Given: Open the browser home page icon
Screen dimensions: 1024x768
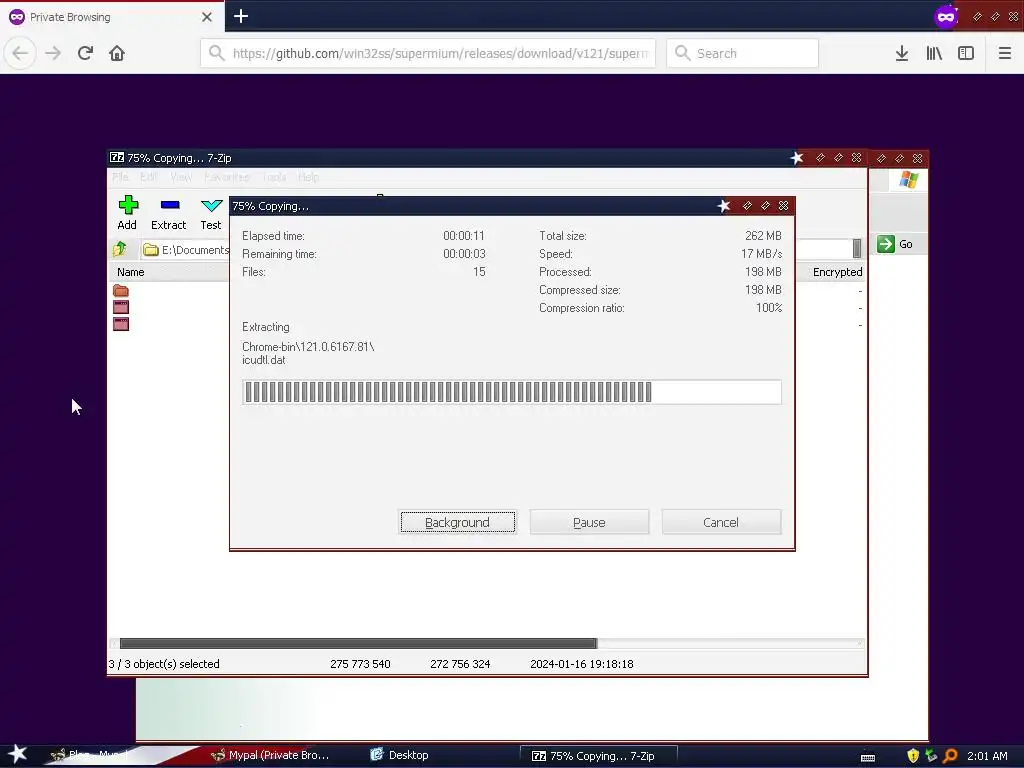Looking at the screenshot, I should tap(117, 53).
